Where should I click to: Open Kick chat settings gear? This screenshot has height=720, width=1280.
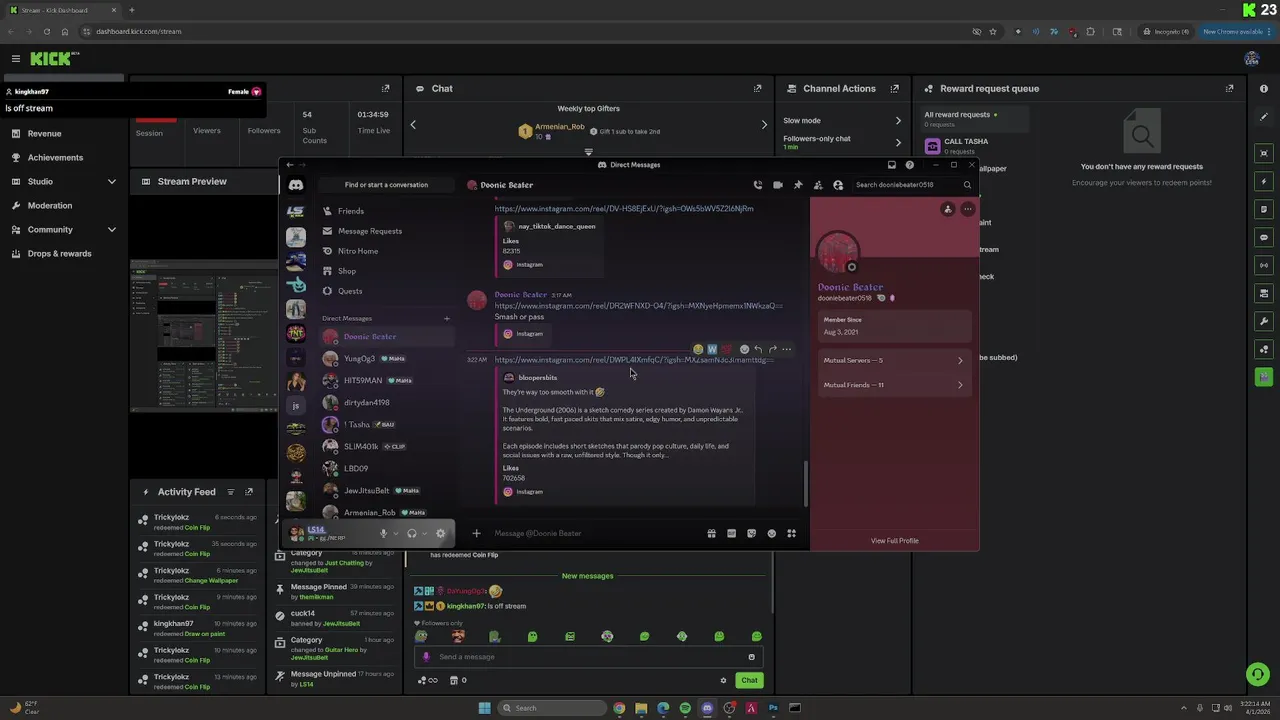(723, 680)
